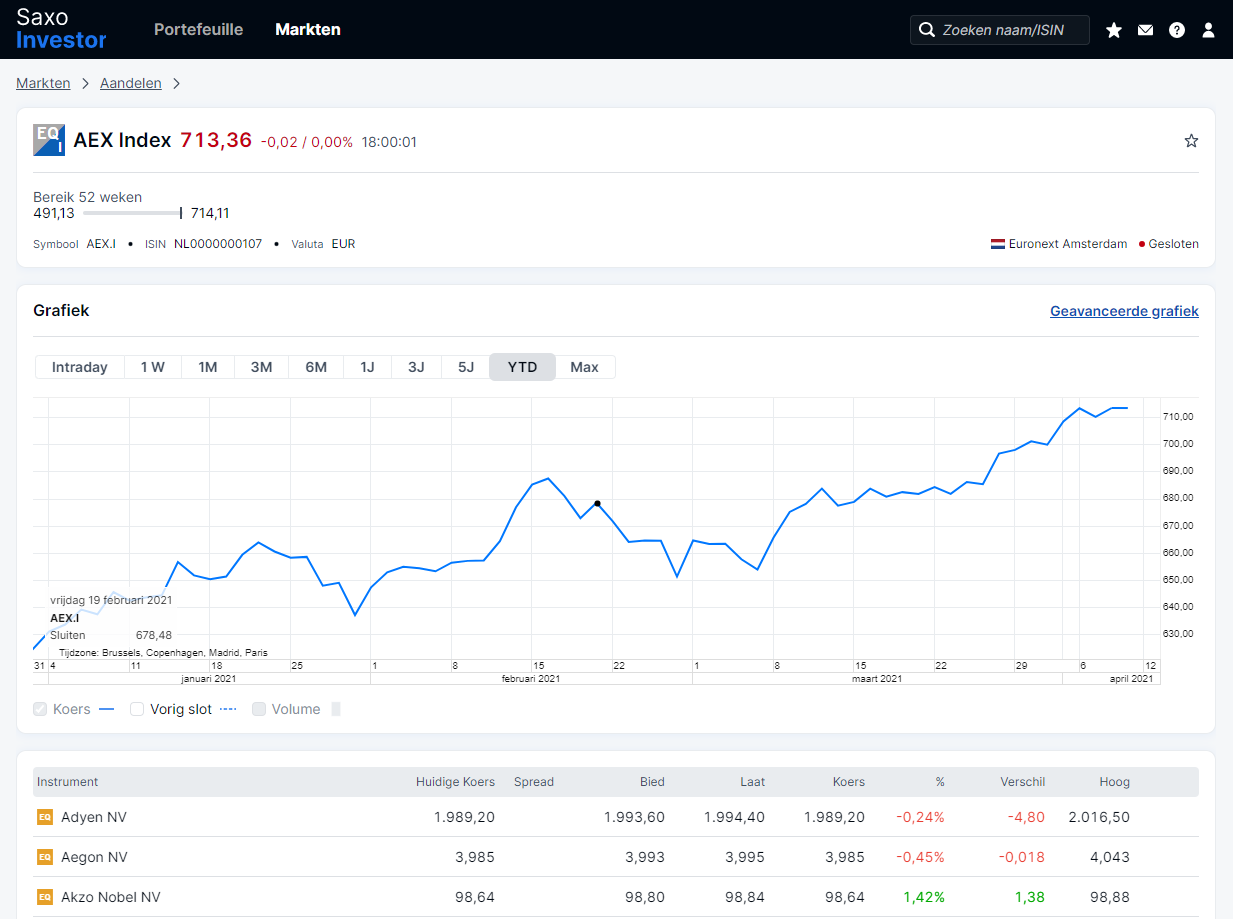Select the 1M chart range

click(x=208, y=367)
